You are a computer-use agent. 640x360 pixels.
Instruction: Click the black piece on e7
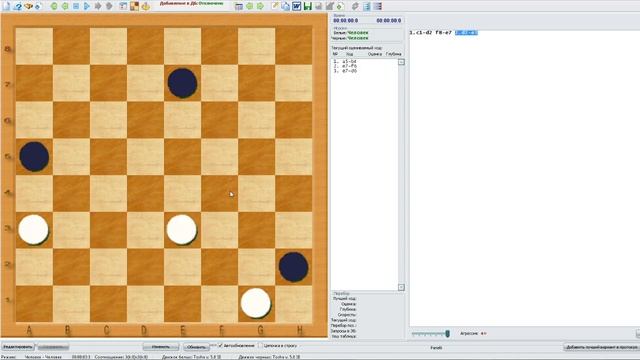[182, 83]
